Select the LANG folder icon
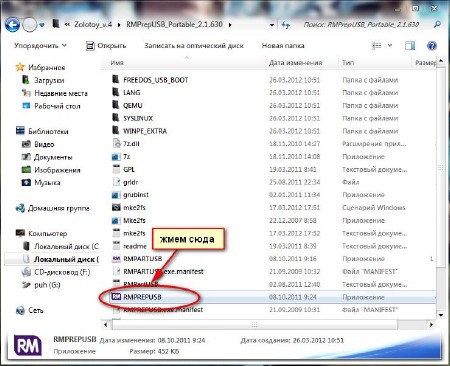The width and height of the screenshot is (450, 366). point(115,92)
